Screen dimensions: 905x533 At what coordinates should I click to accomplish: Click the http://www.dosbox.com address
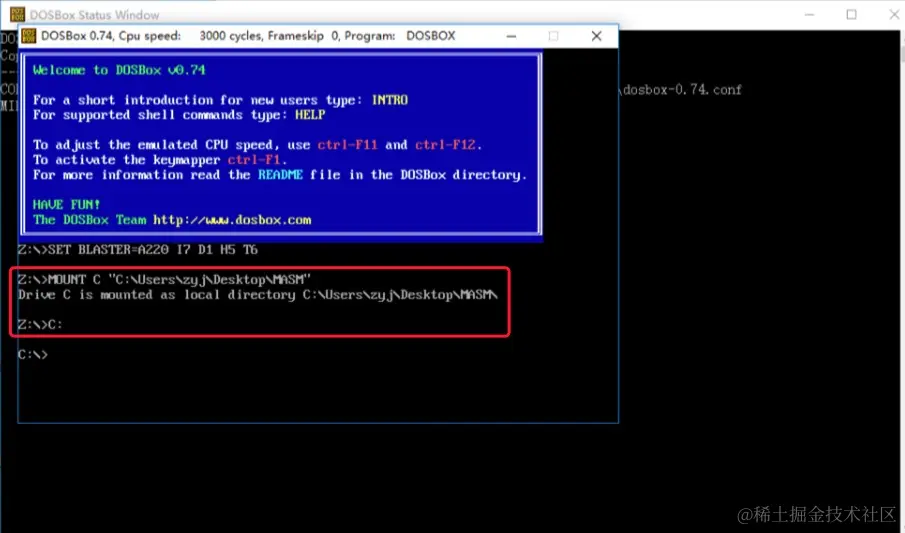[232, 220]
